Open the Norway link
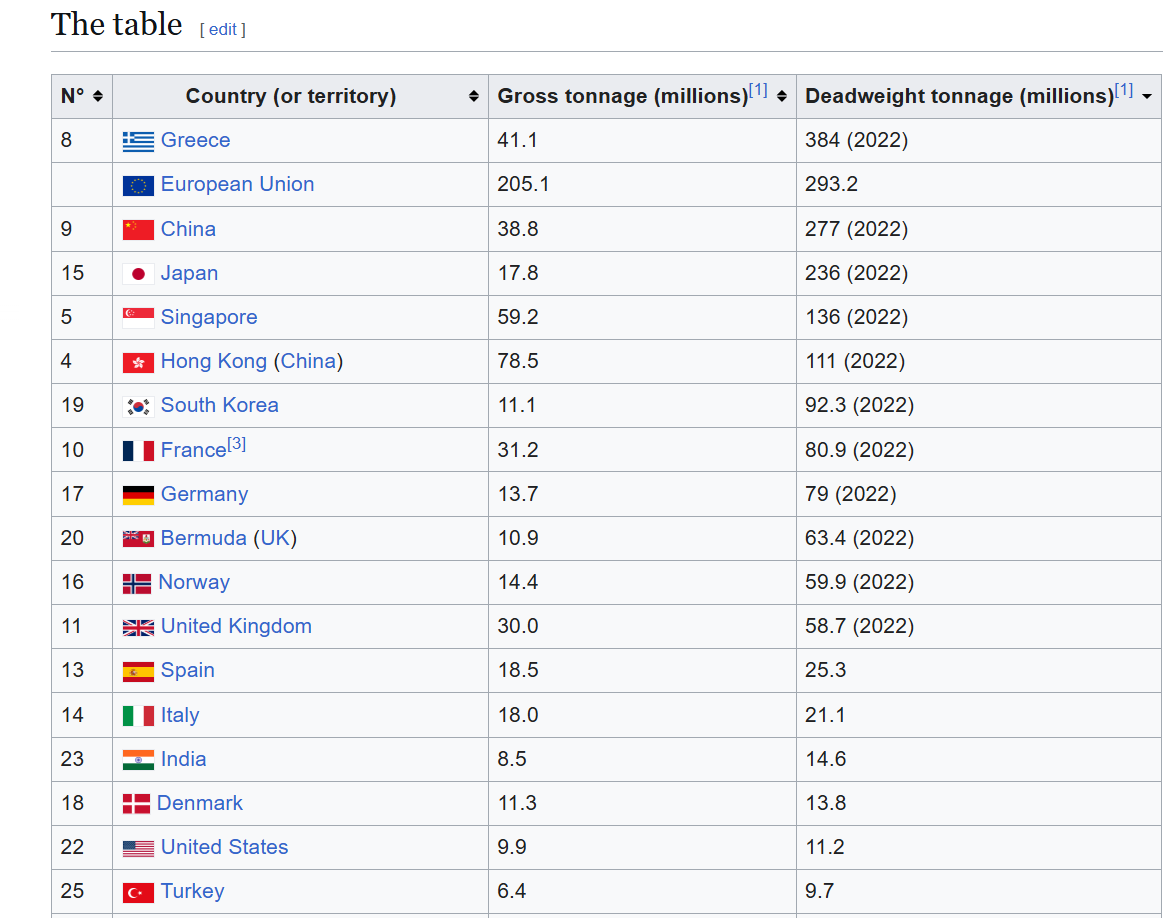This screenshot has width=1163, height=918. [194, 582]
